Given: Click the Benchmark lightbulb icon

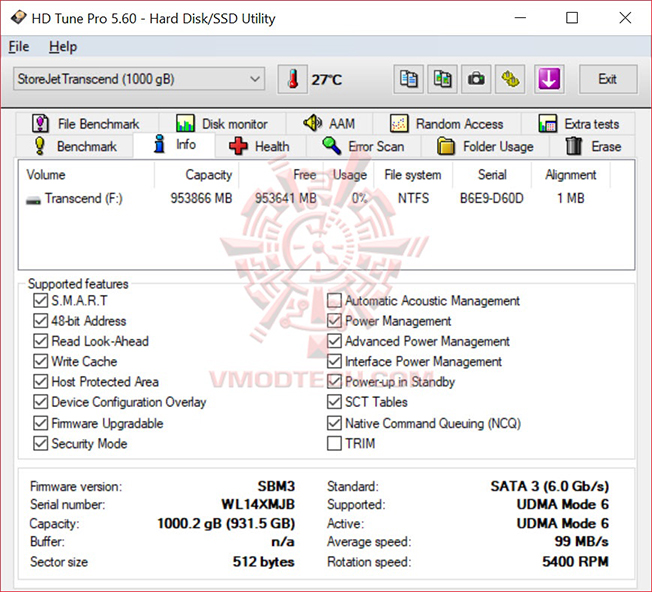Looking at the screenshot, I should click(40, 146).
